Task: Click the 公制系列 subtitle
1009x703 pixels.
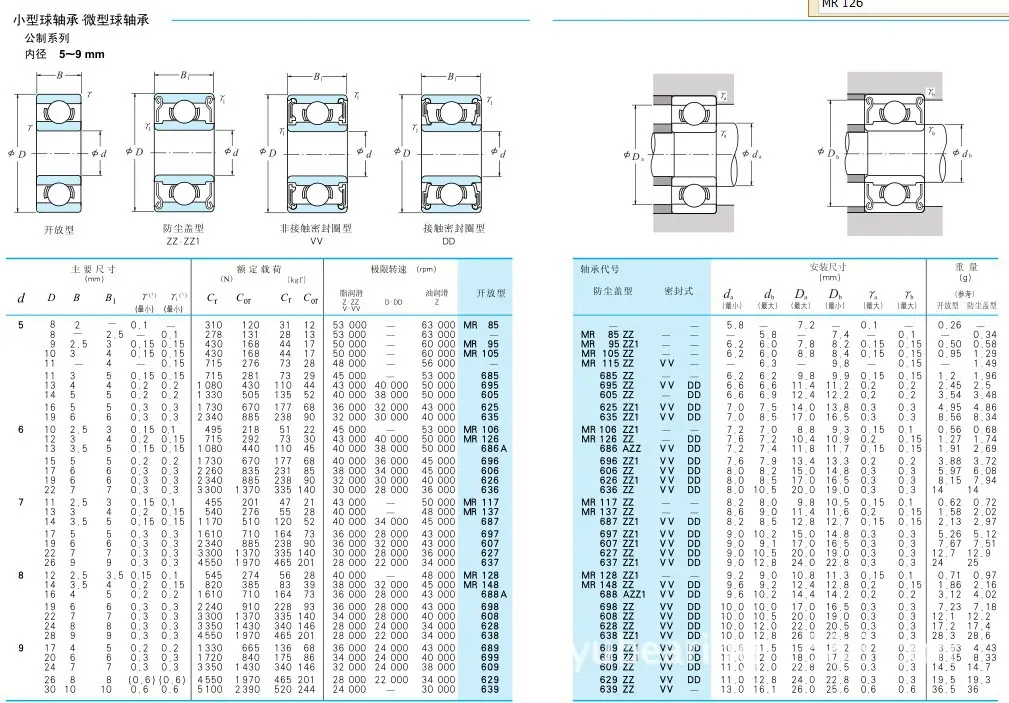Action: [x=47, y=38]
